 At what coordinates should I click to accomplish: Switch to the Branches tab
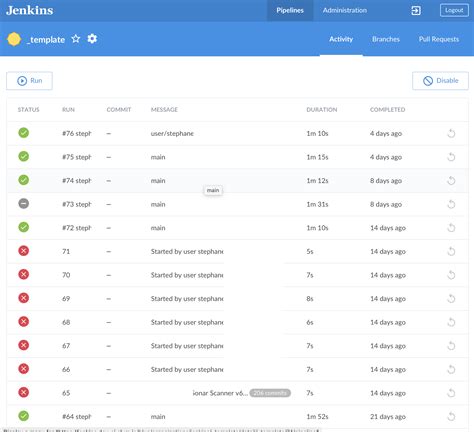[386, 39]
